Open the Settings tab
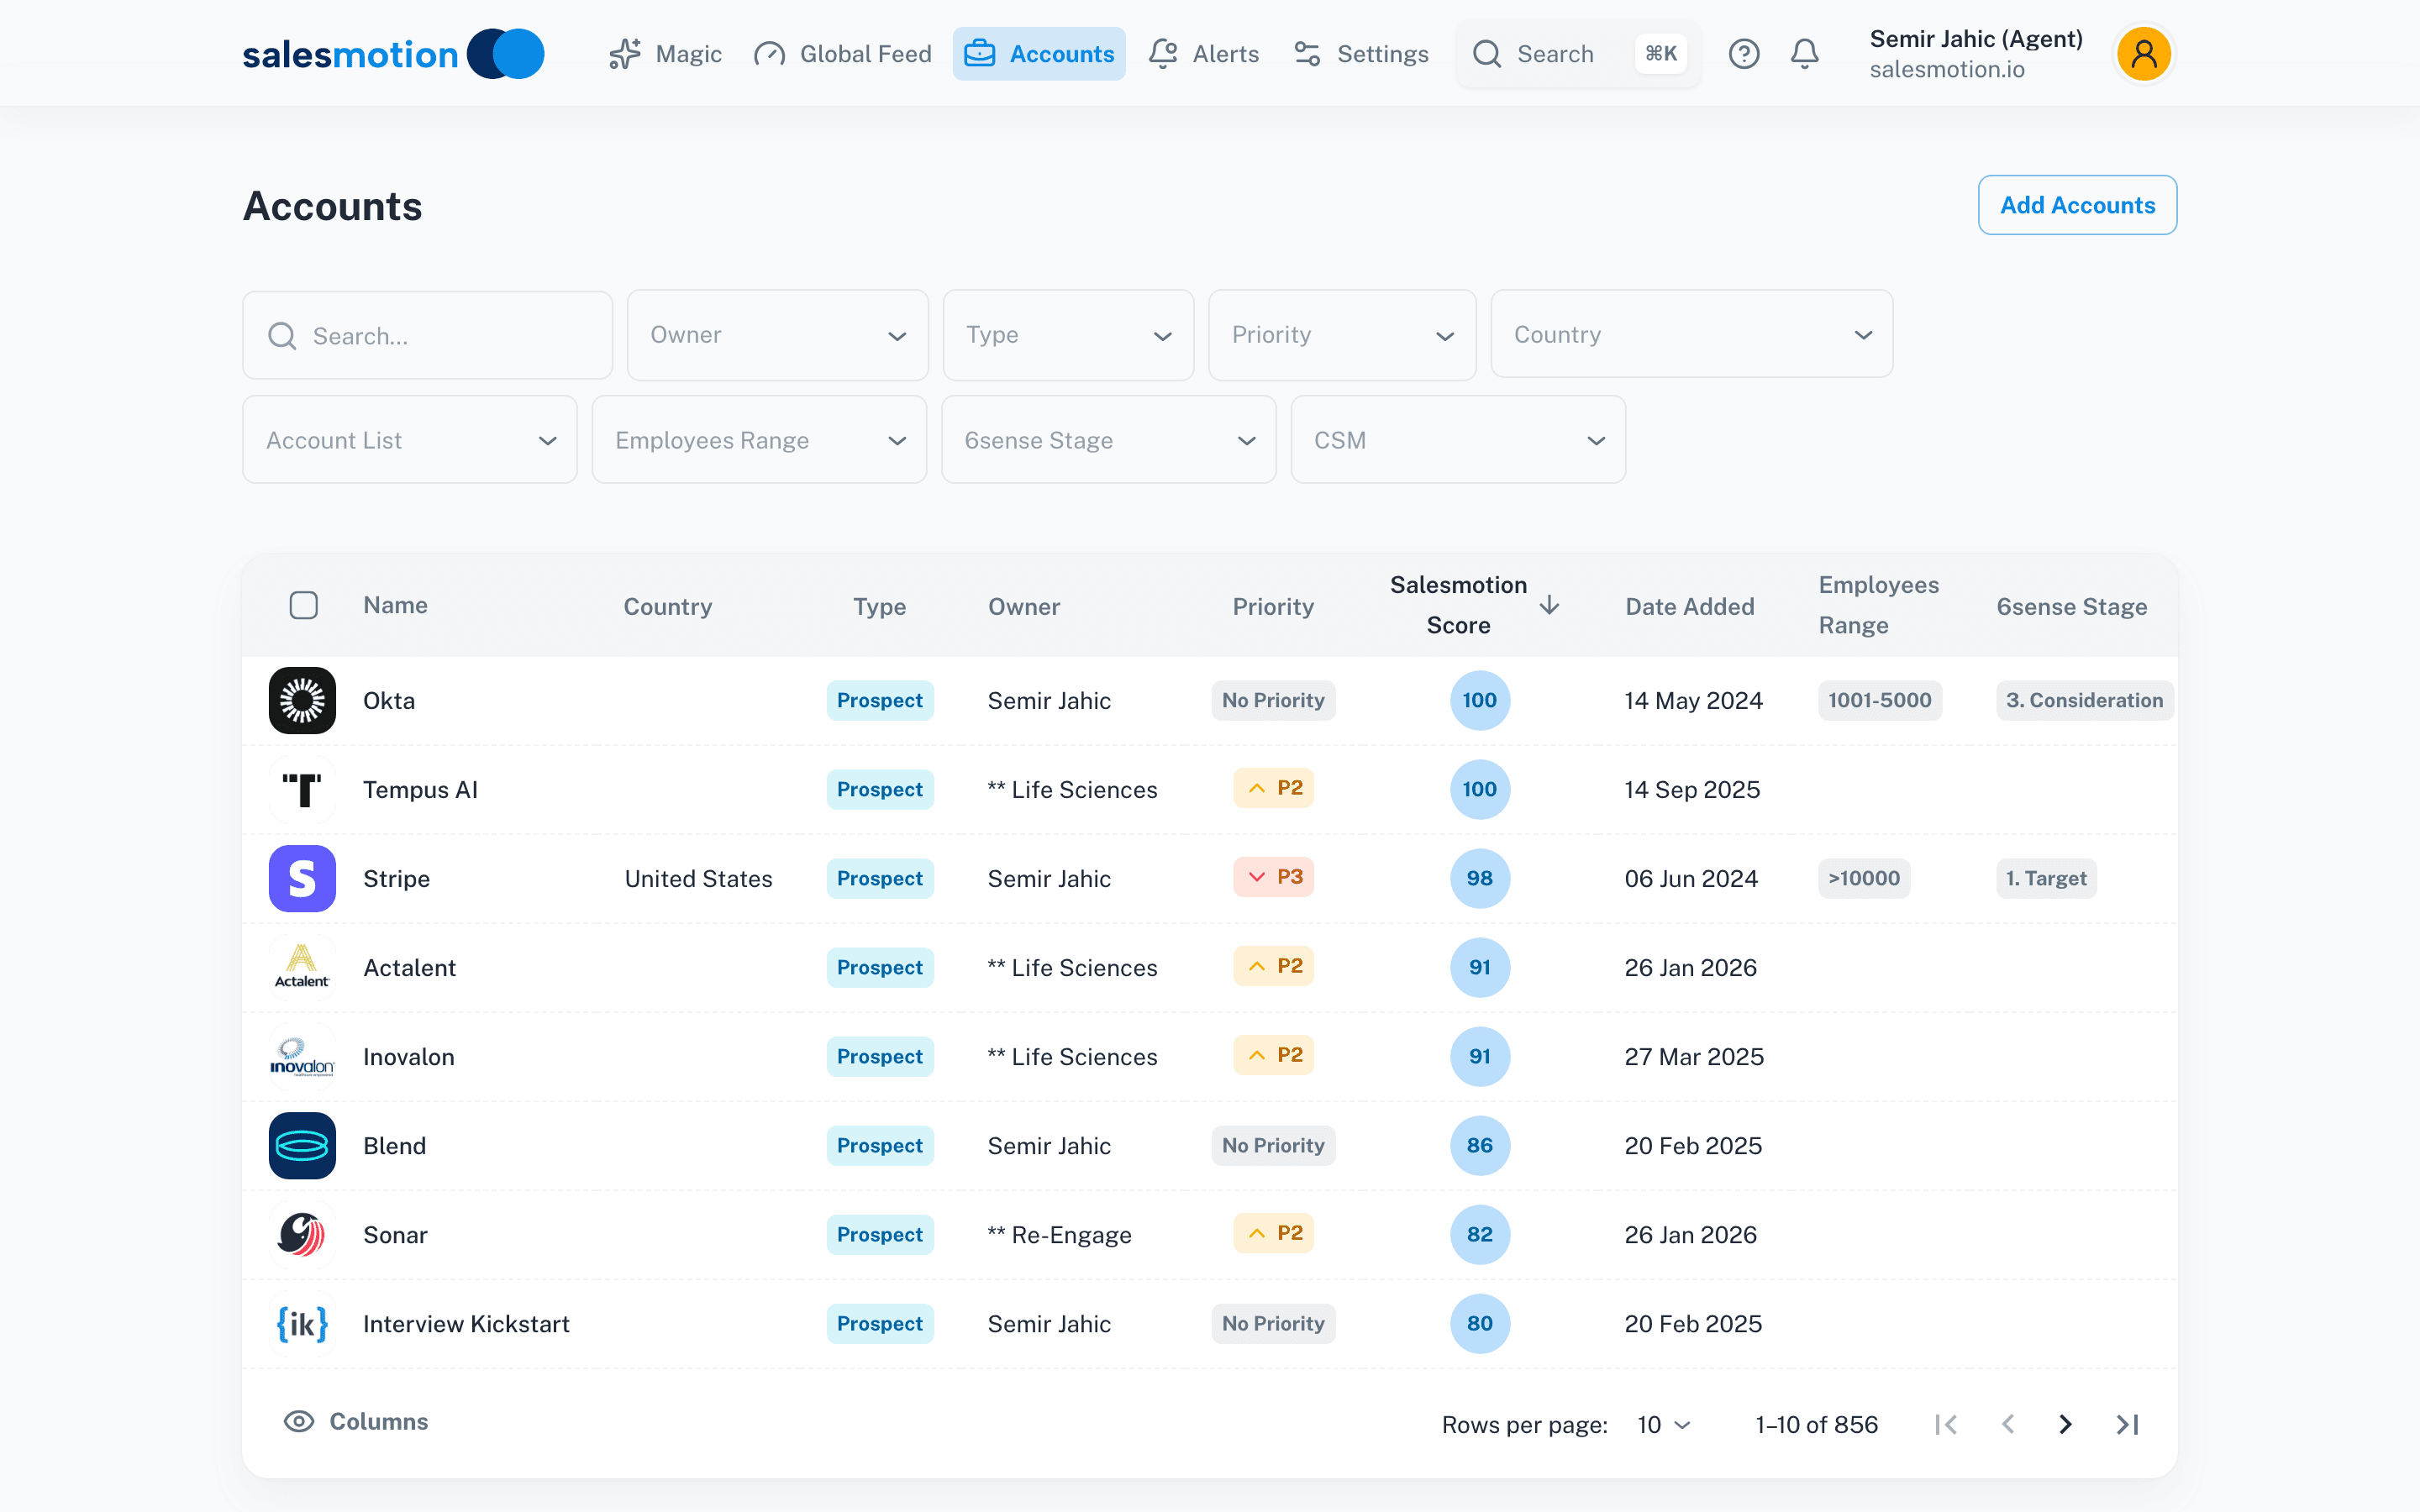The width and height of the screenshot is (2420, 1512). 1361,54
